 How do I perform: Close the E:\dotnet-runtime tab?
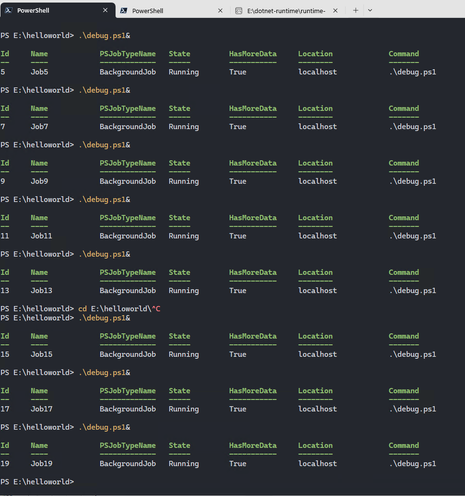pos(335,11)
